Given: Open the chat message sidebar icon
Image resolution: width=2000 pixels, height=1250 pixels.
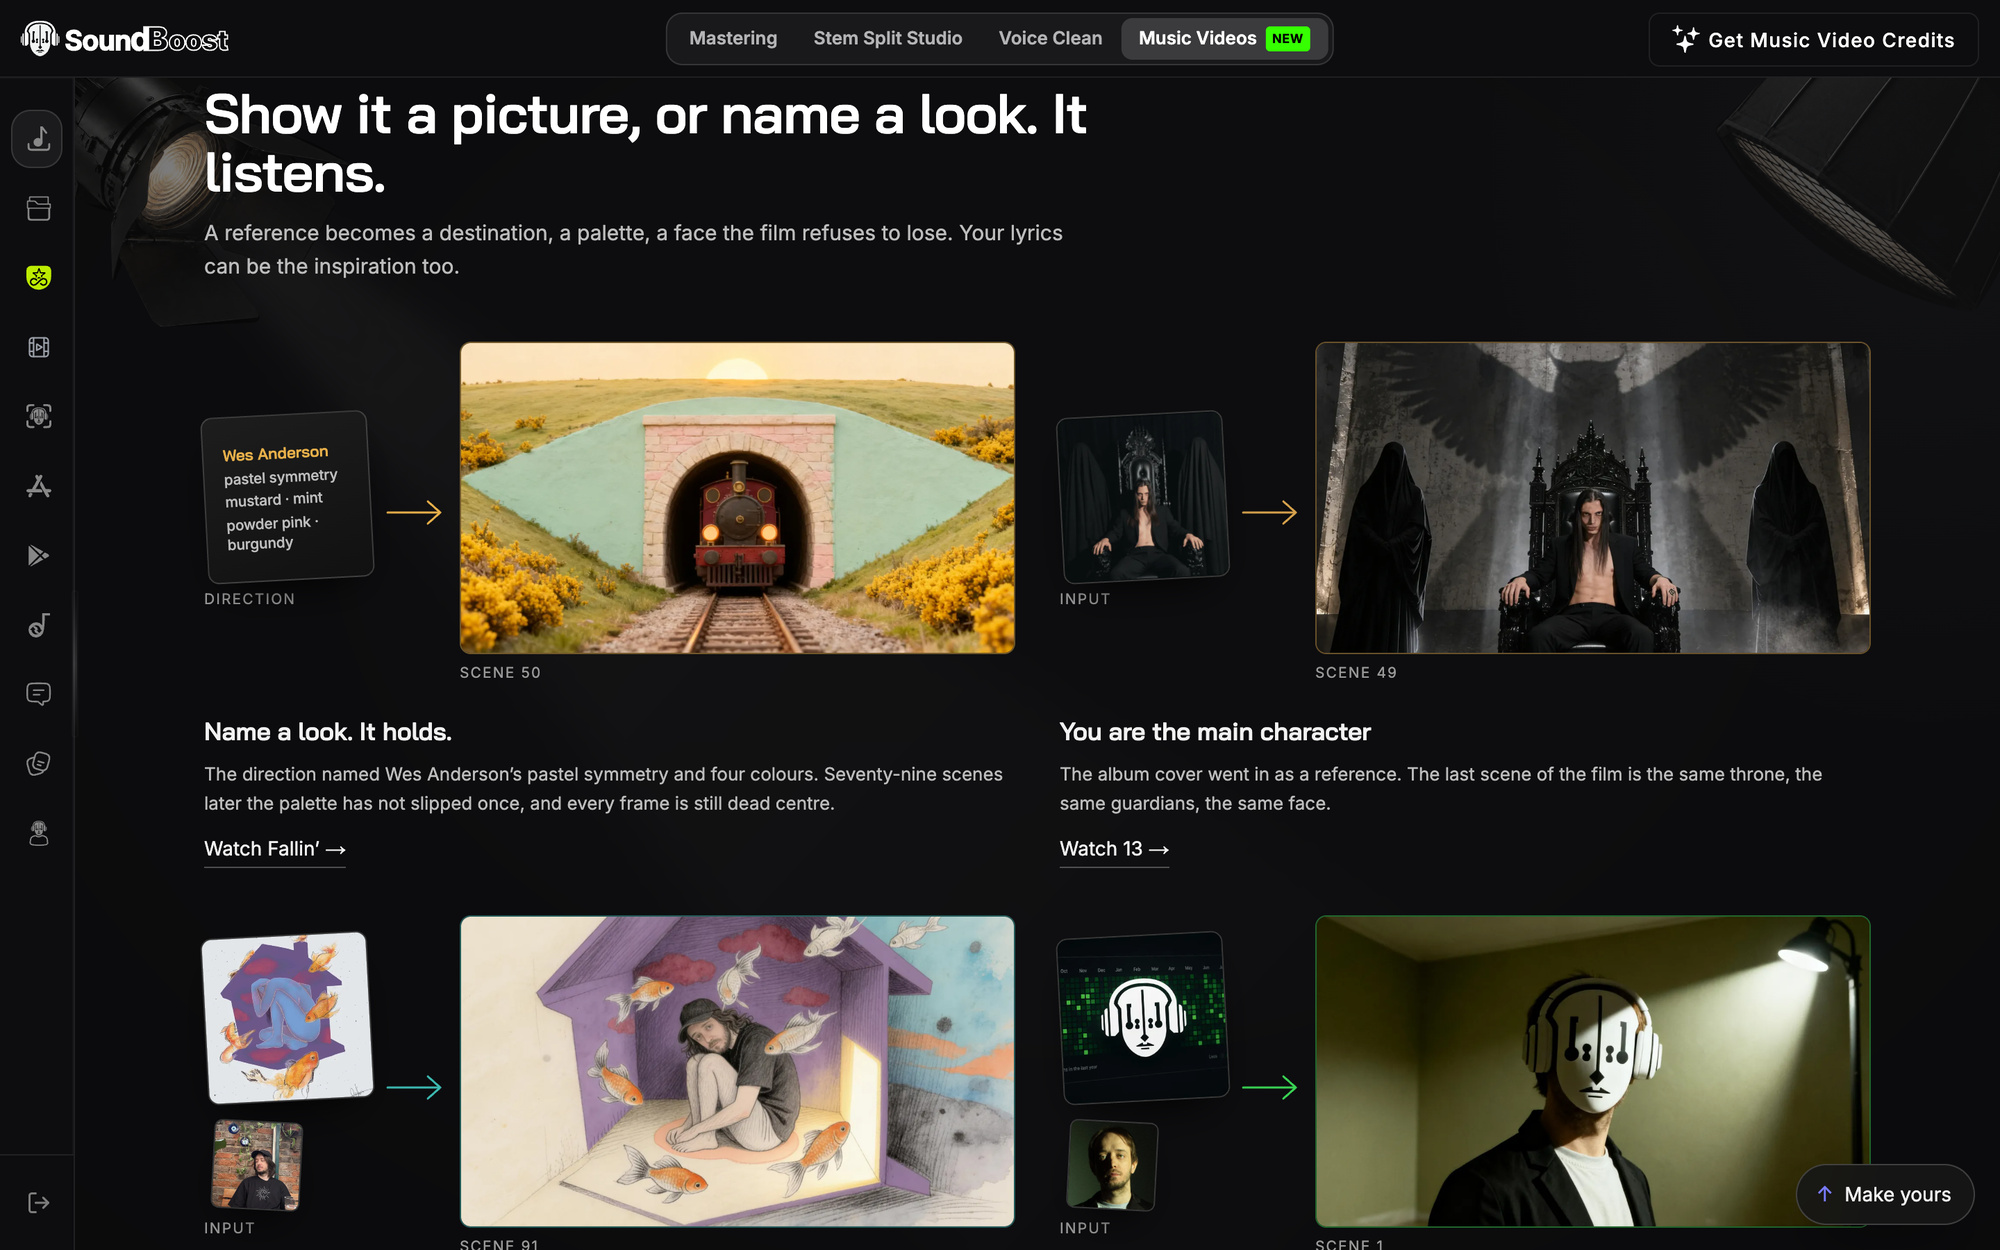Looking at the screenshot, I should [38, 694].
